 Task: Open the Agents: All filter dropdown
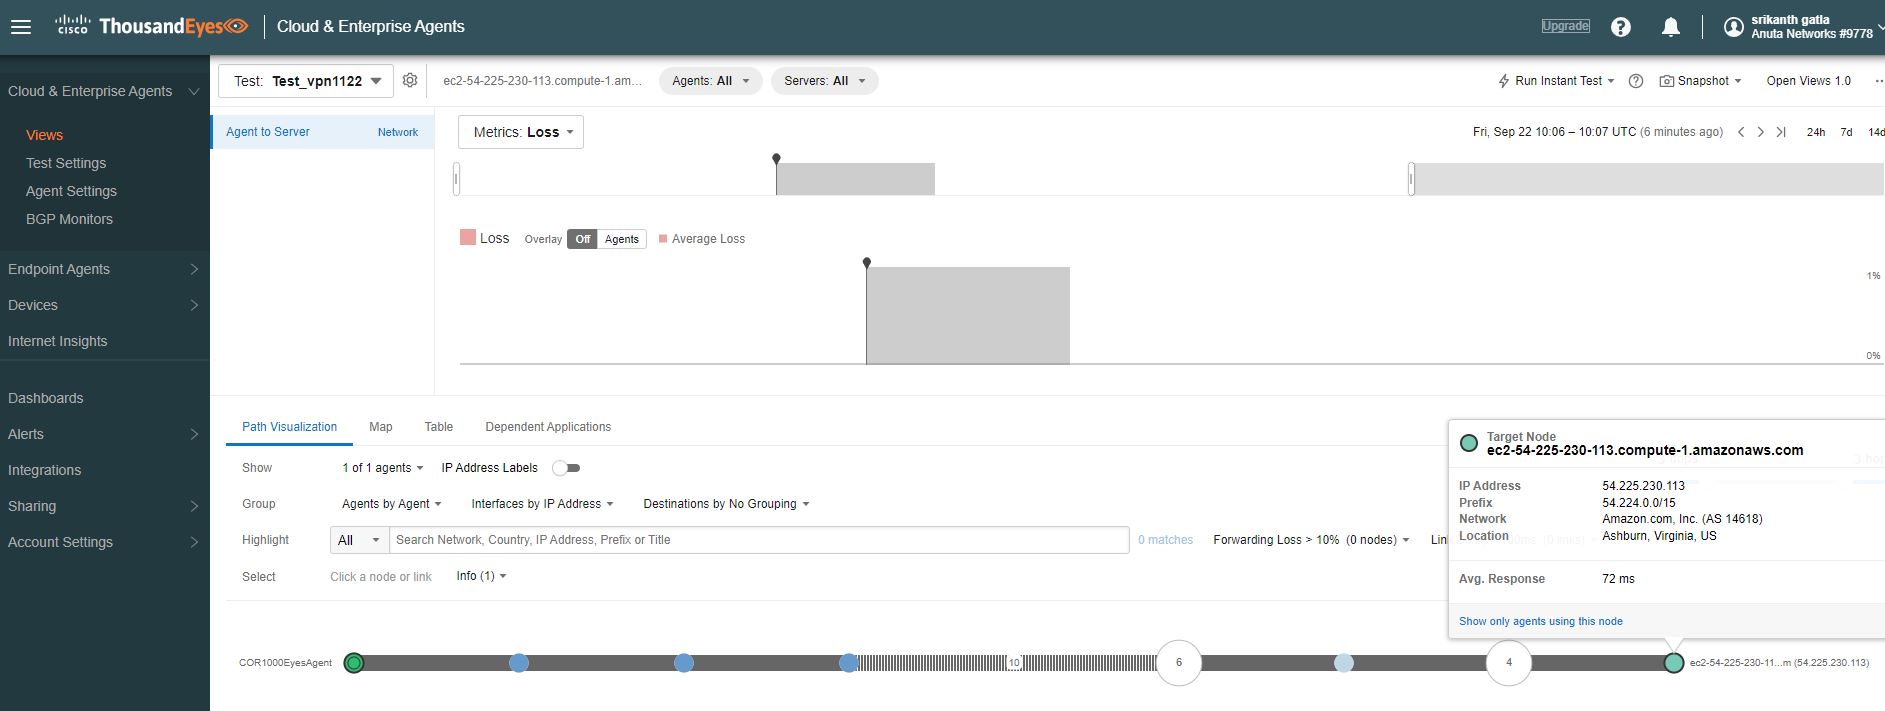click(x=711, y=81)
